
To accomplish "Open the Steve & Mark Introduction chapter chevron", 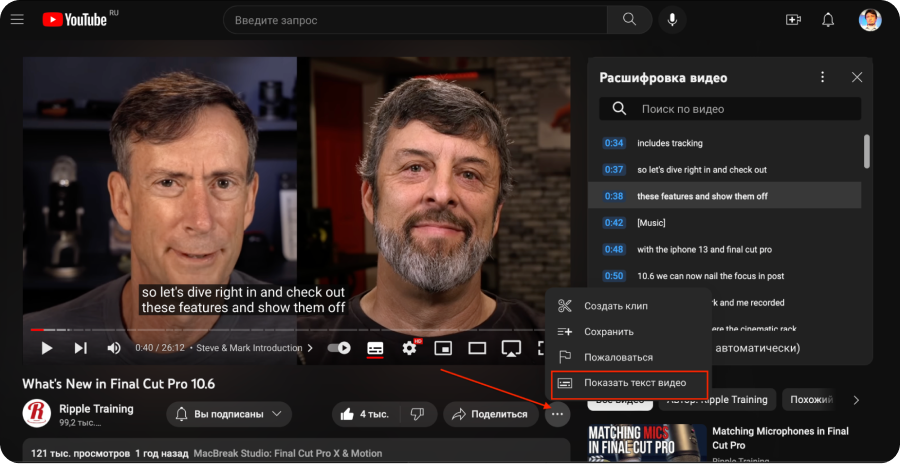I will click(310, 348).
